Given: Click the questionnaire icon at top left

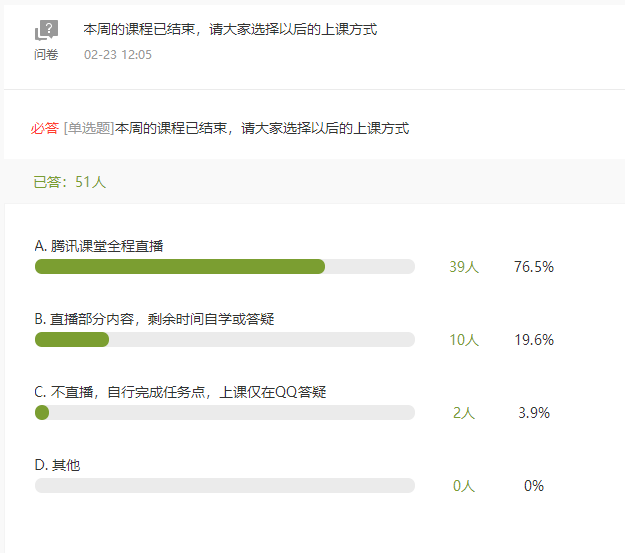Looking at the screenshot, I should [46, 31].
